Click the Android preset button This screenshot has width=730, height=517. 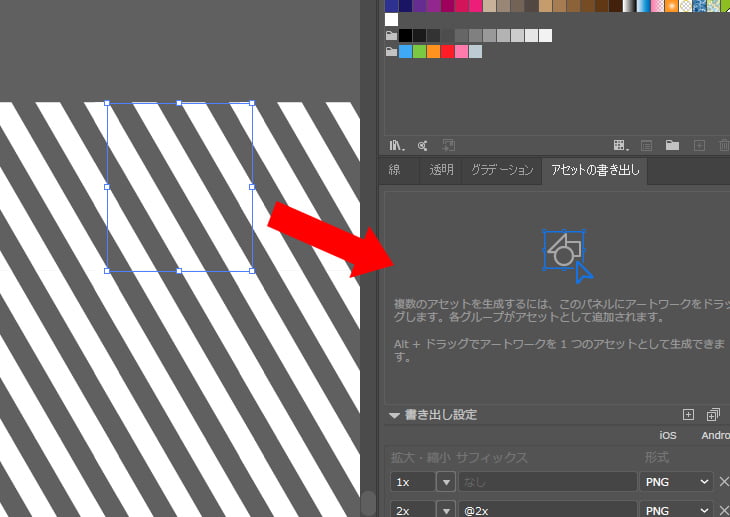click(x=715, y=436)
